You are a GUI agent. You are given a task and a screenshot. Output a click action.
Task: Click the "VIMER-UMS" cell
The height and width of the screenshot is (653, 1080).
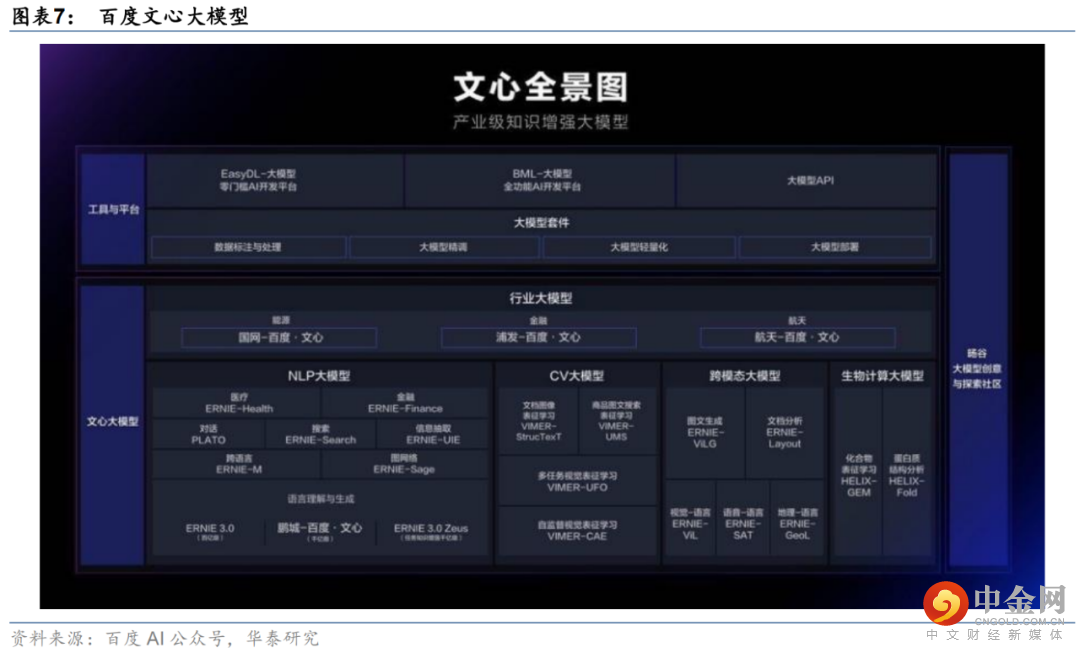pyautogui.click(x=616, y=421)
